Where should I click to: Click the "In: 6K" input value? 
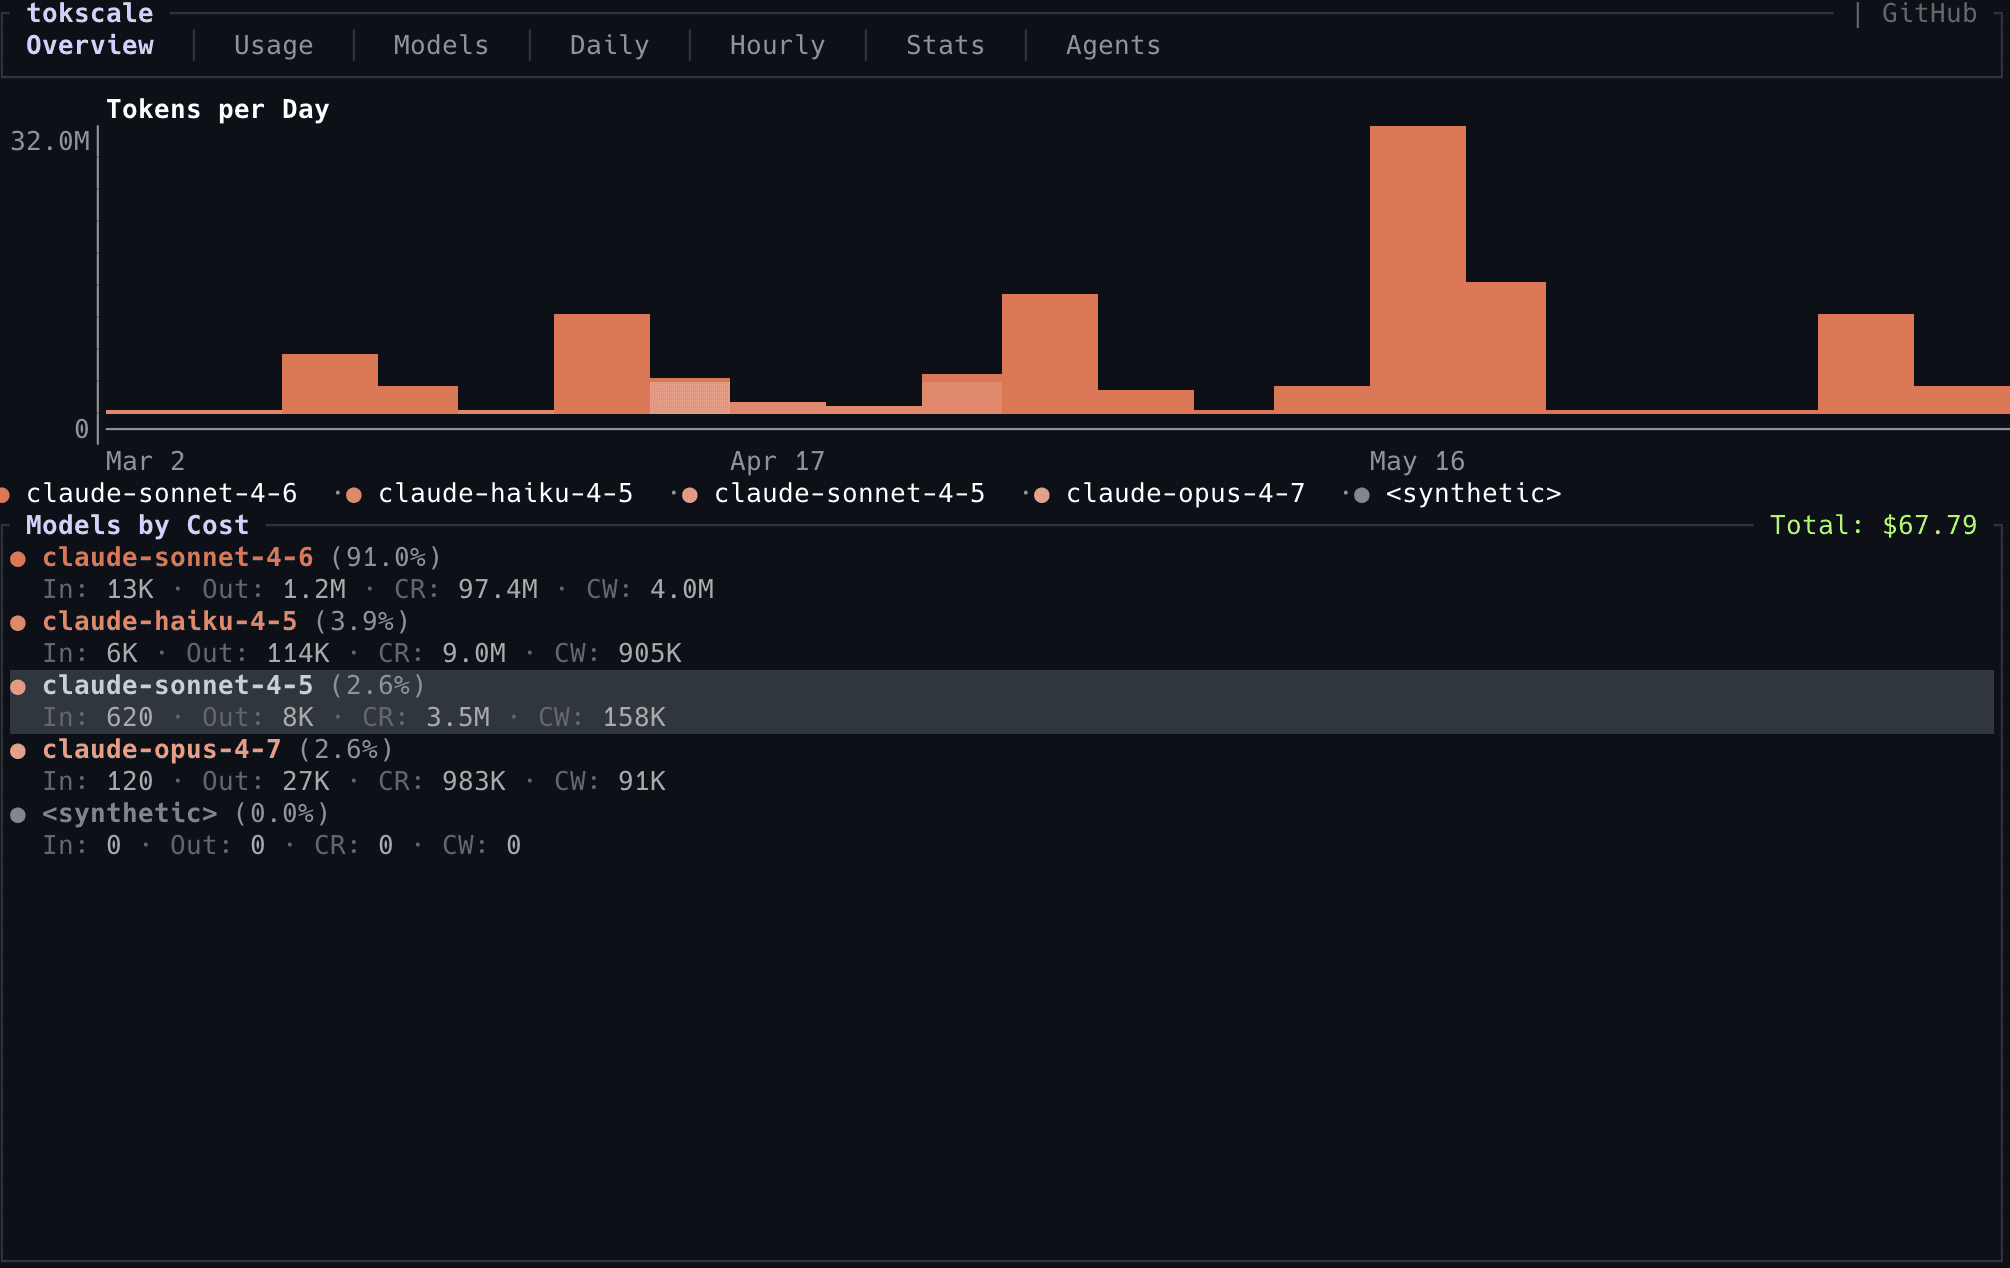(90, 653)
